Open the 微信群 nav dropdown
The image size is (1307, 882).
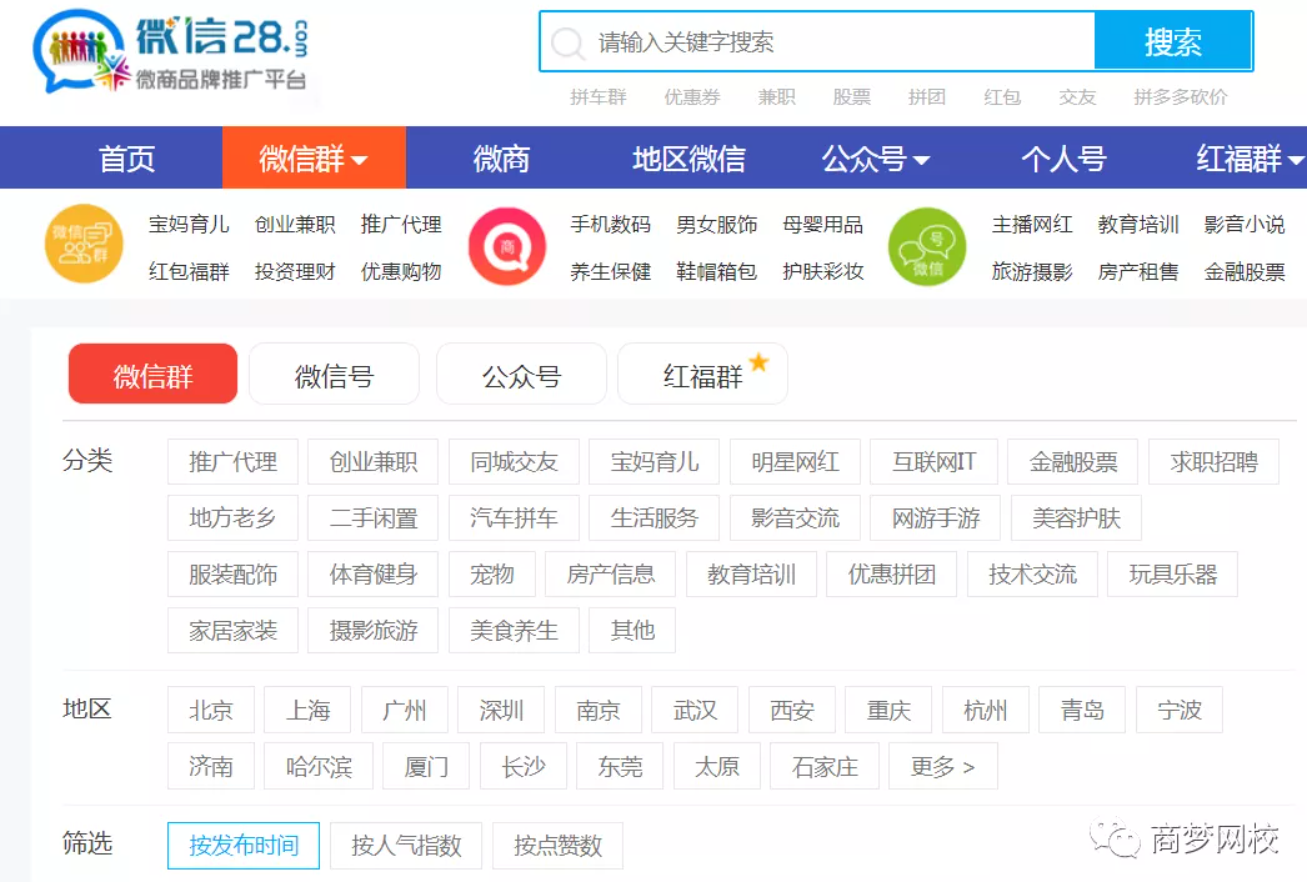314,158
